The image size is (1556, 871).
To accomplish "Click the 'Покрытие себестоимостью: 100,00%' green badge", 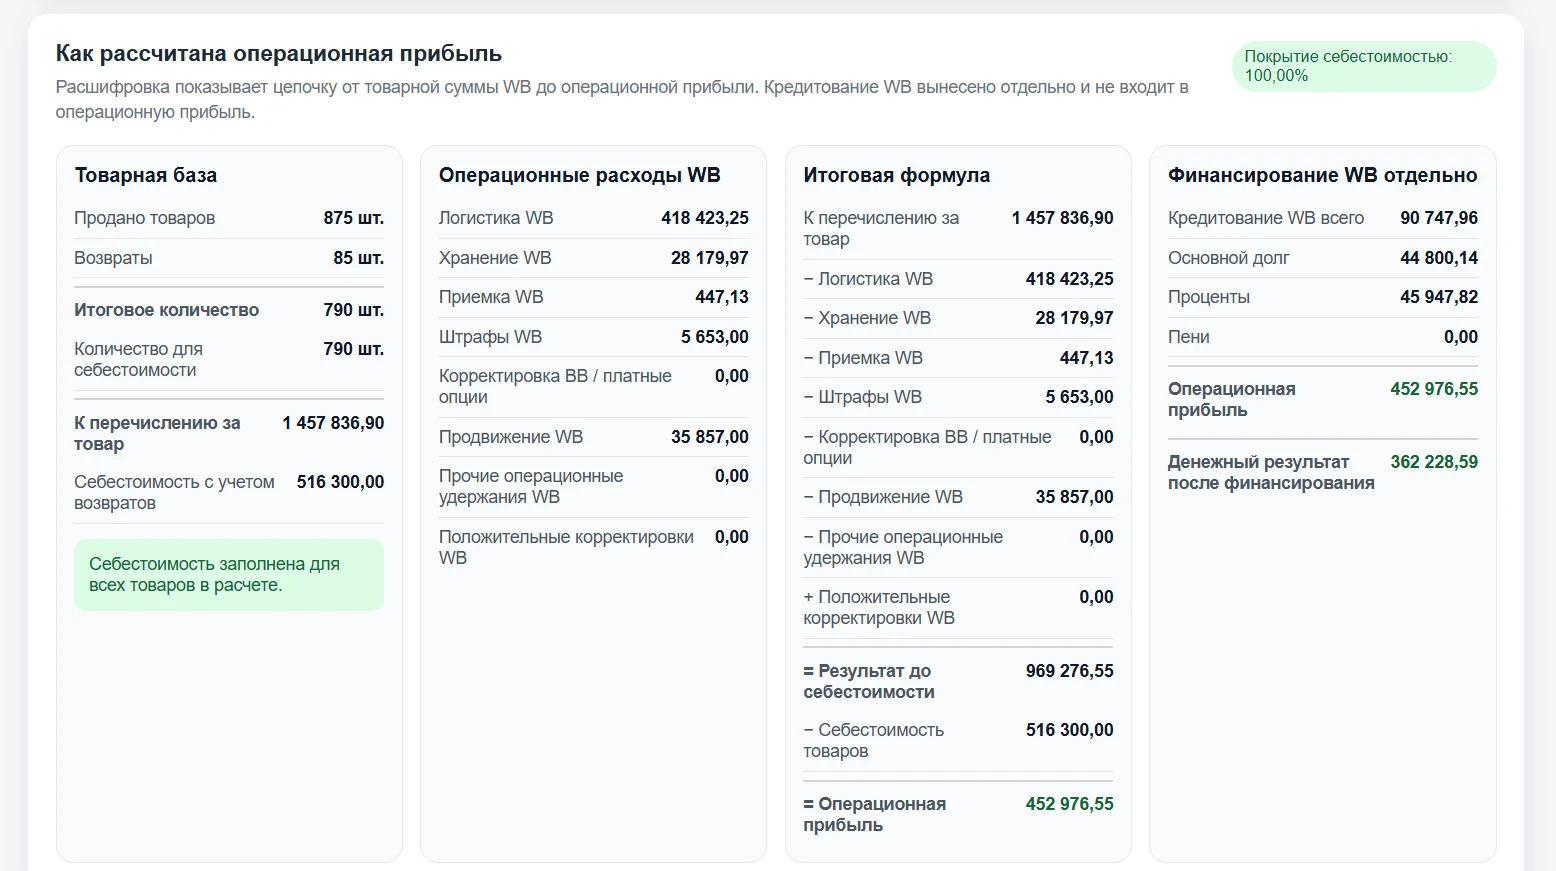I will (x=1364, y=66).
